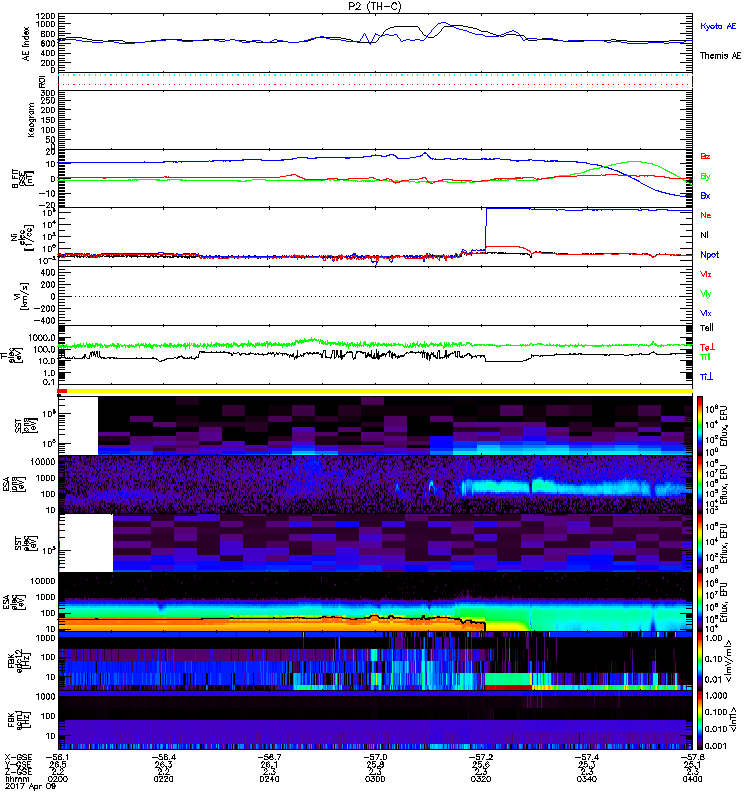750x800 pixels.
Task: Click the "0340" time tick label
Action: (587, 779)
